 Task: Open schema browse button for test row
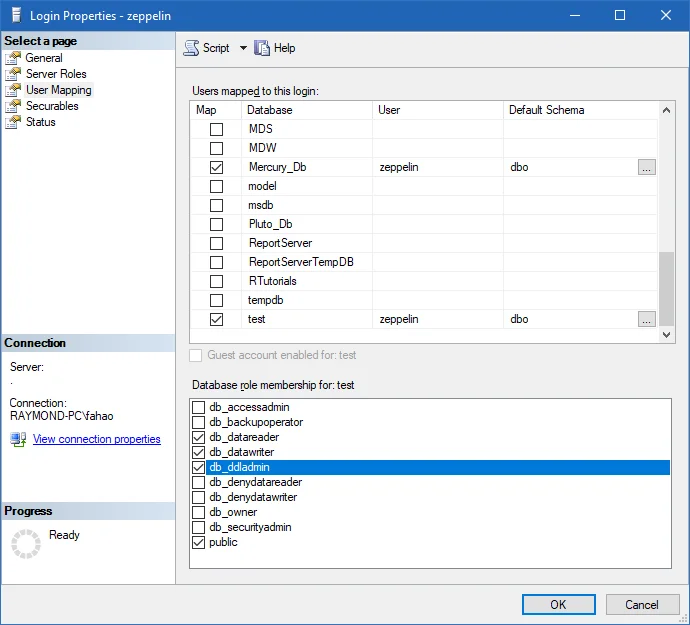647,319
